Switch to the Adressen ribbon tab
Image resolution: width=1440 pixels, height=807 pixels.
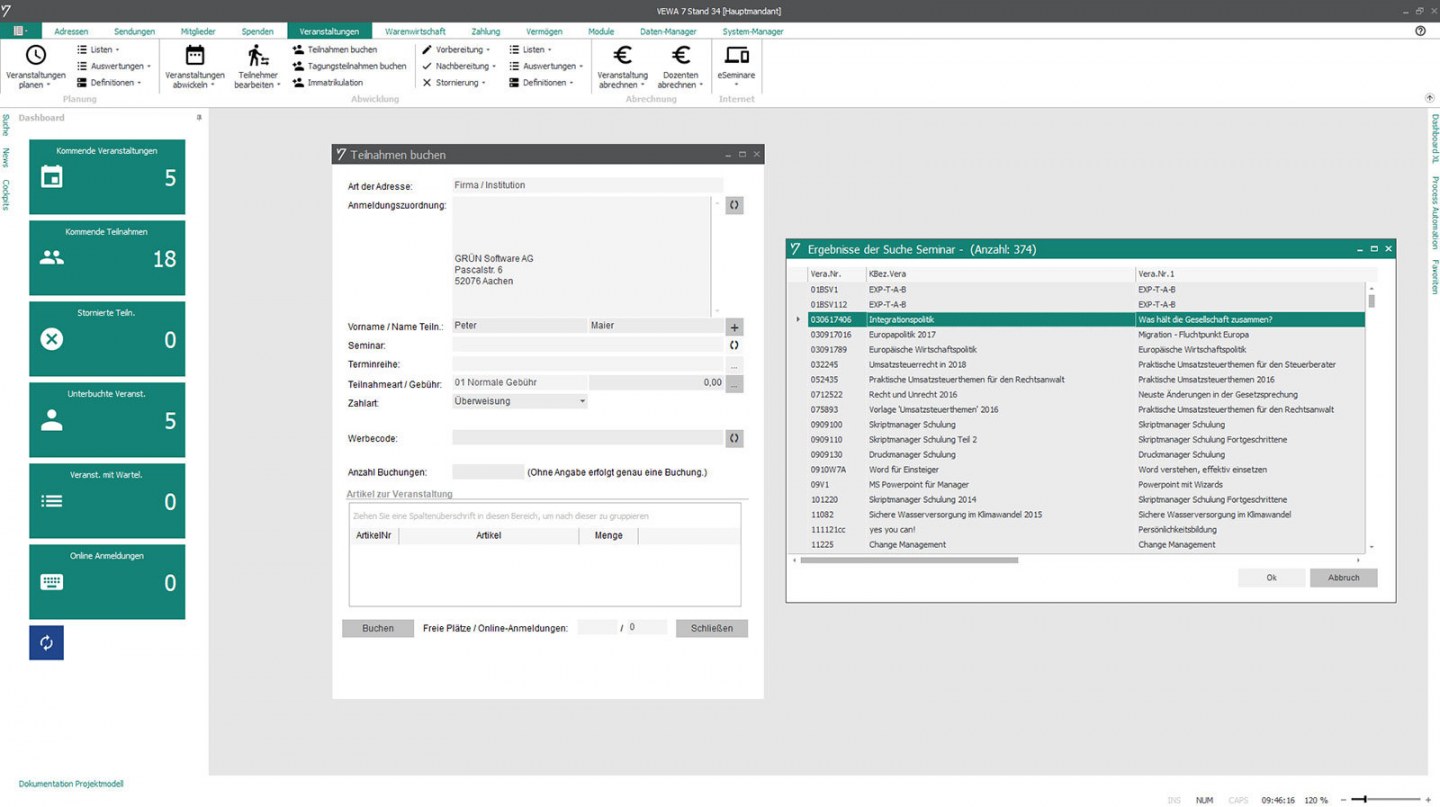[x=71, y=31]
